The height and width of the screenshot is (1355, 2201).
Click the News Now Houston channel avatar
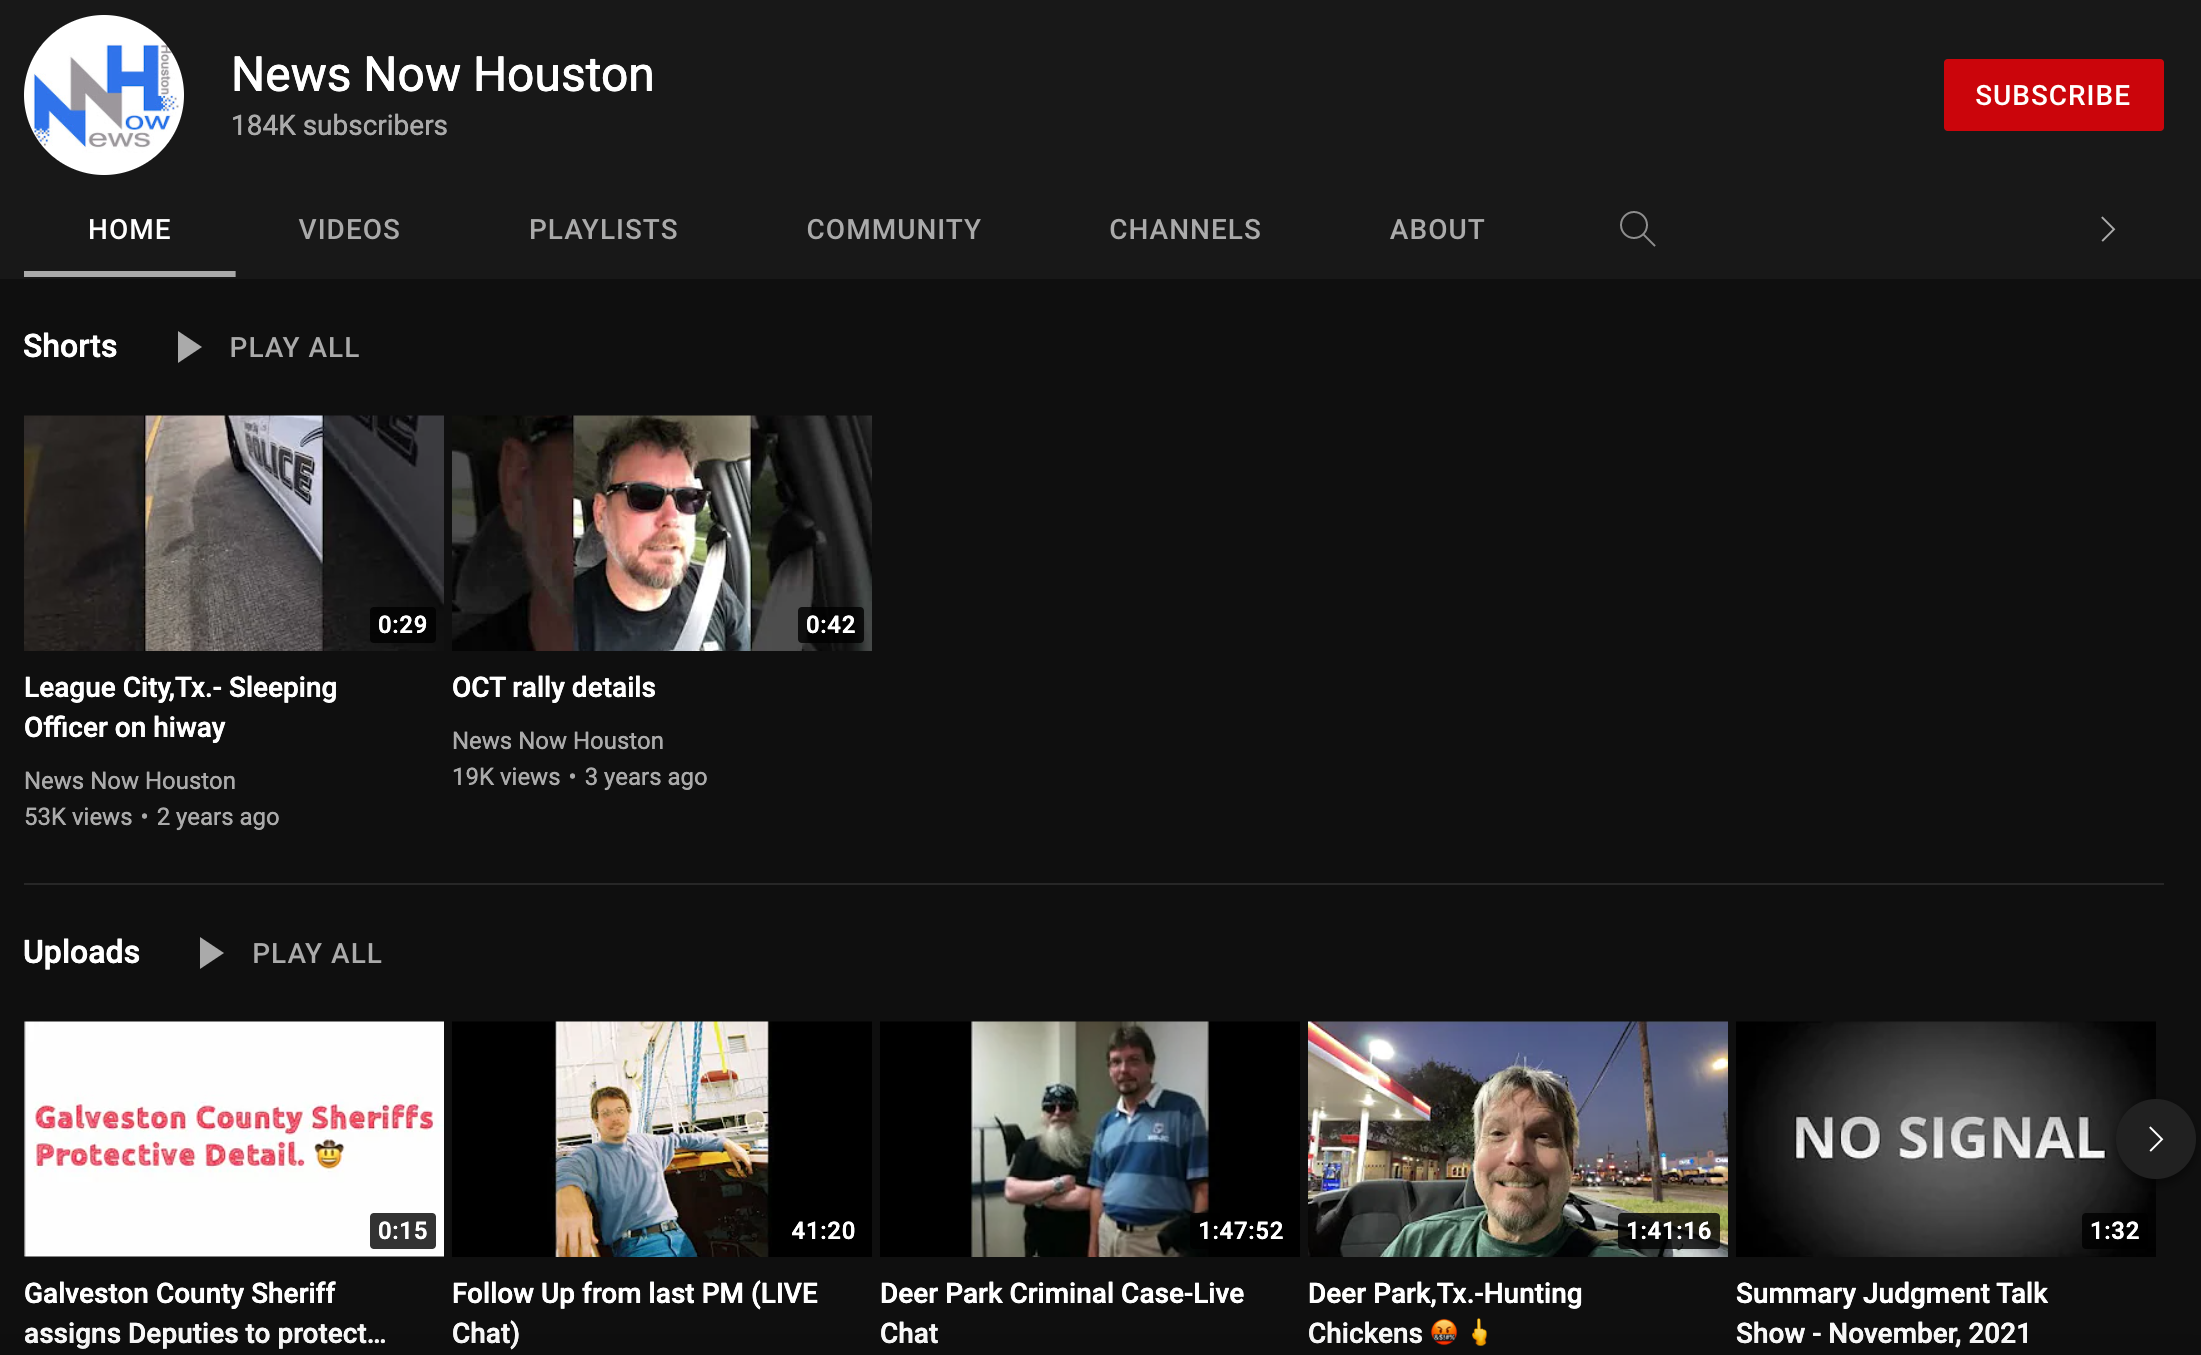pyautogui.click(x=104, y=95)
